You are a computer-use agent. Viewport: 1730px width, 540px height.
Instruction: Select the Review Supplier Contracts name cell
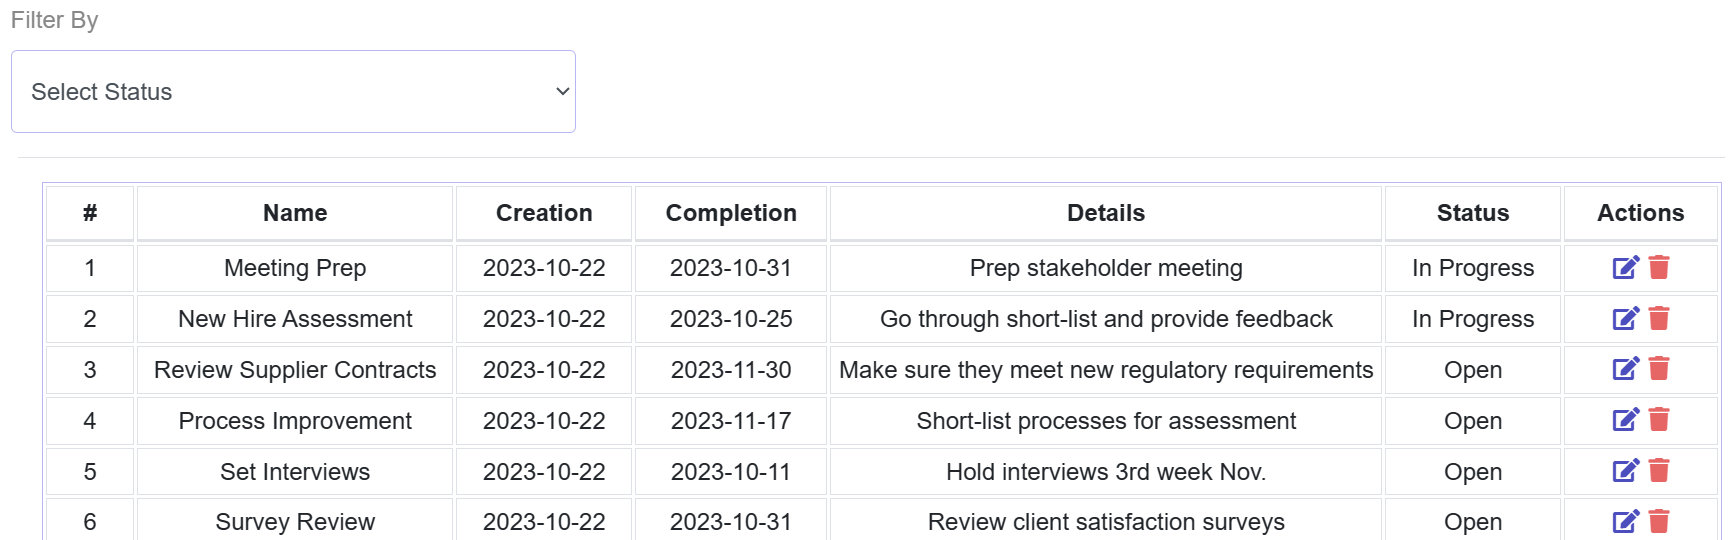point(295,370)
